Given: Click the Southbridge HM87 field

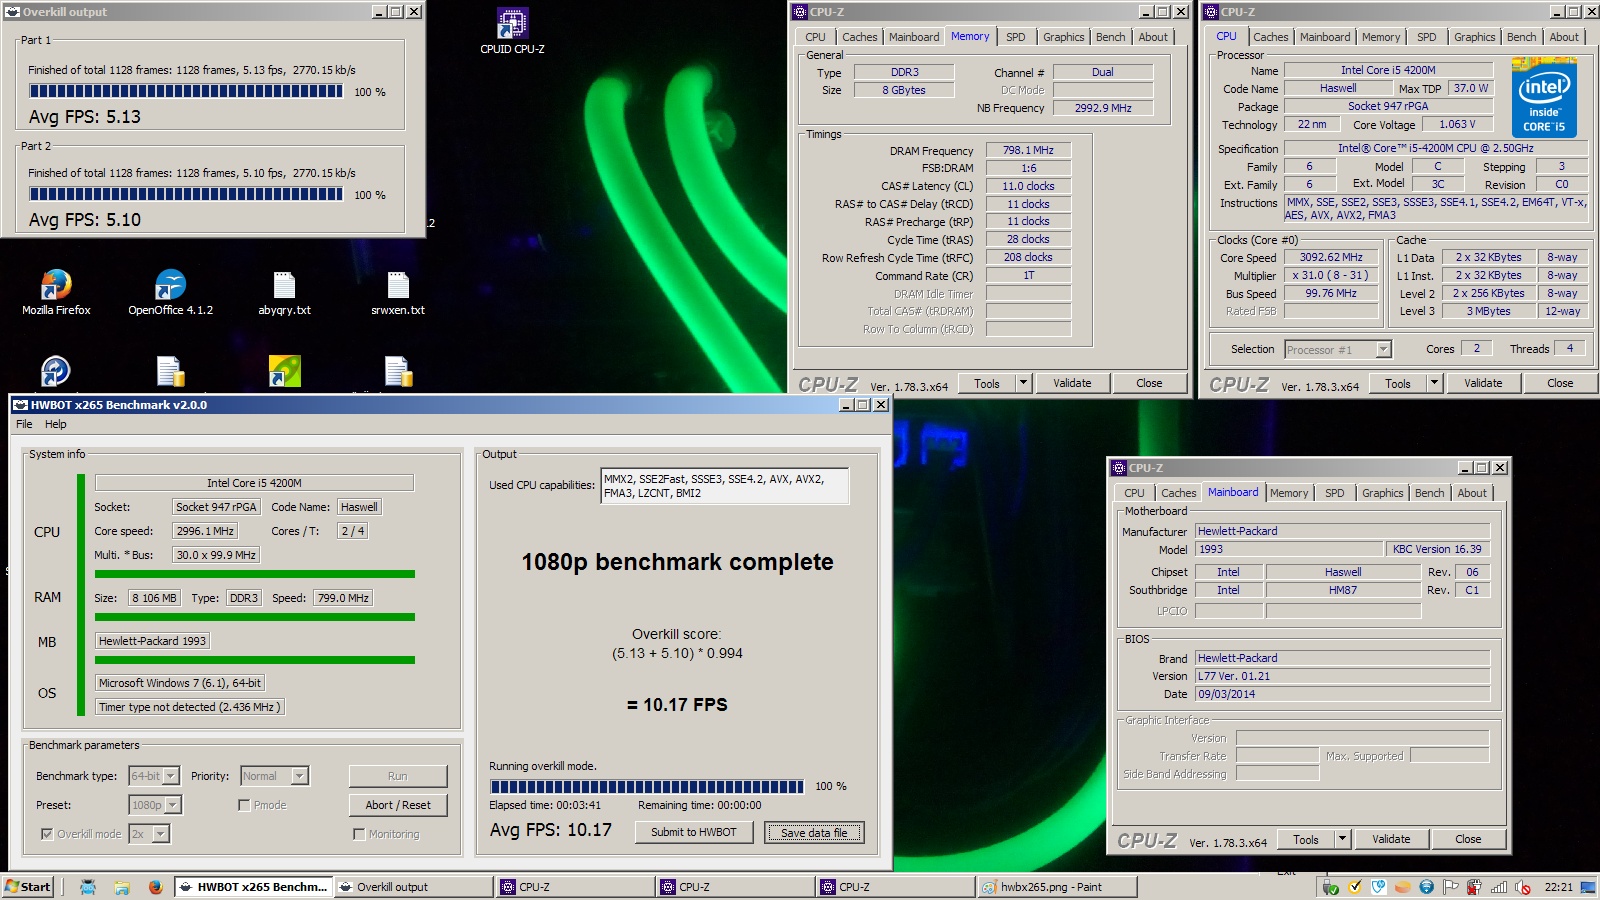Looking at the screenshot, I should [1343, 590].
